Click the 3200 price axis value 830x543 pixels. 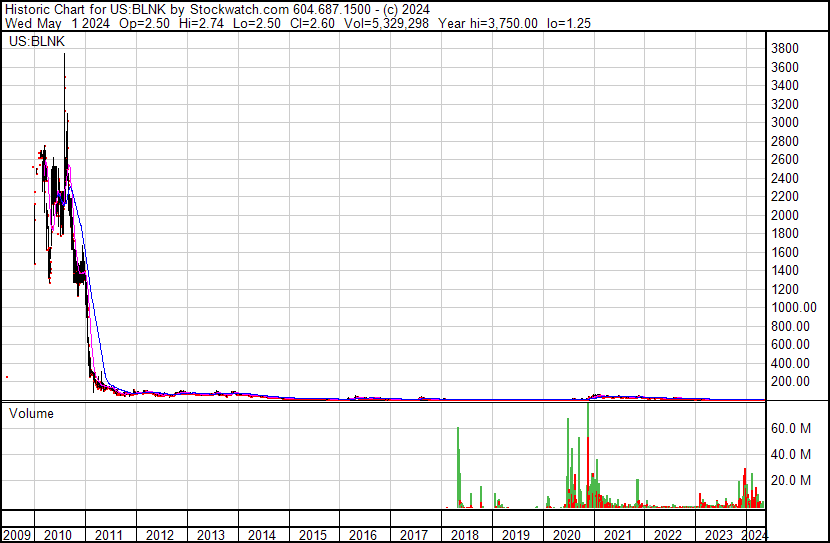click(785, 104)
